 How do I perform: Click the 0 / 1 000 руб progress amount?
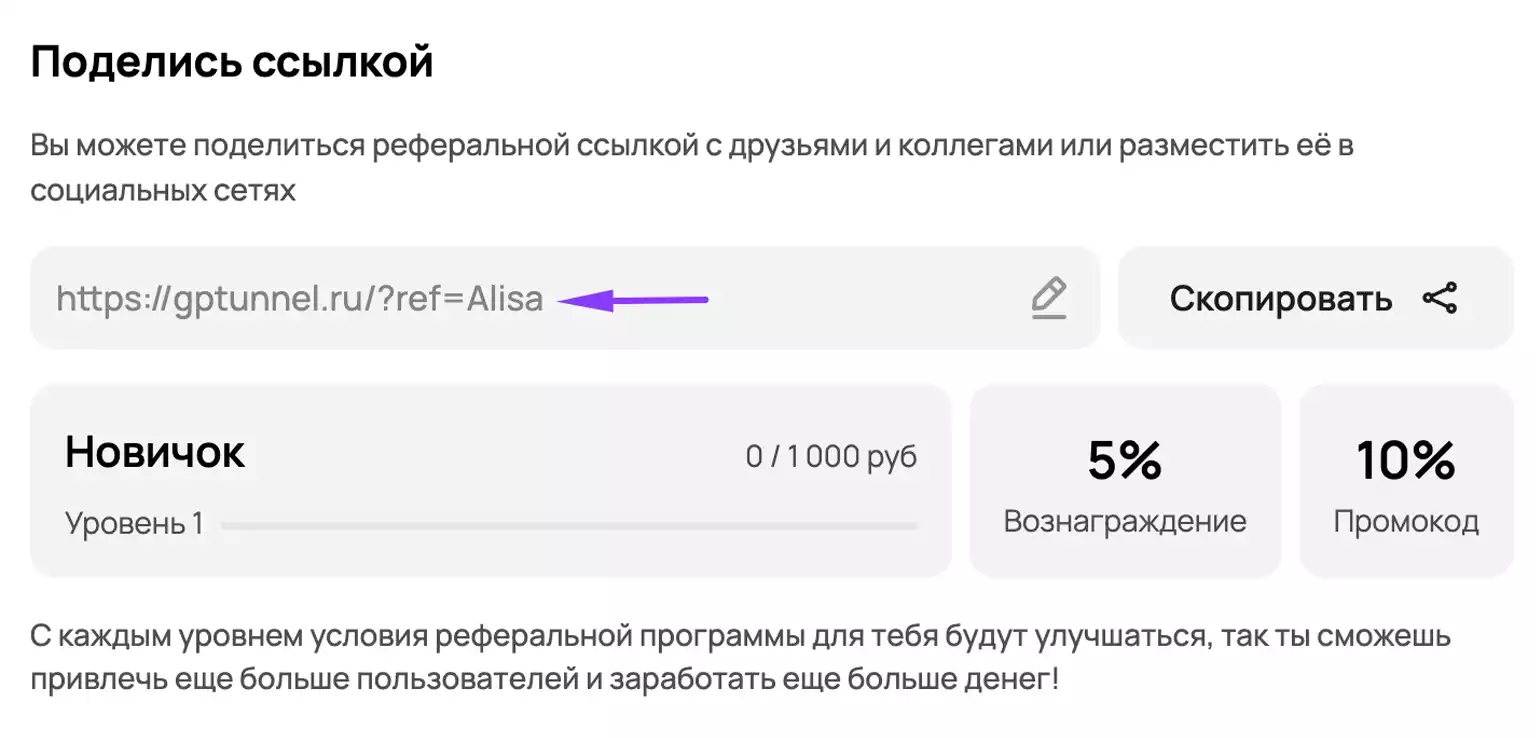pos(831,456)
